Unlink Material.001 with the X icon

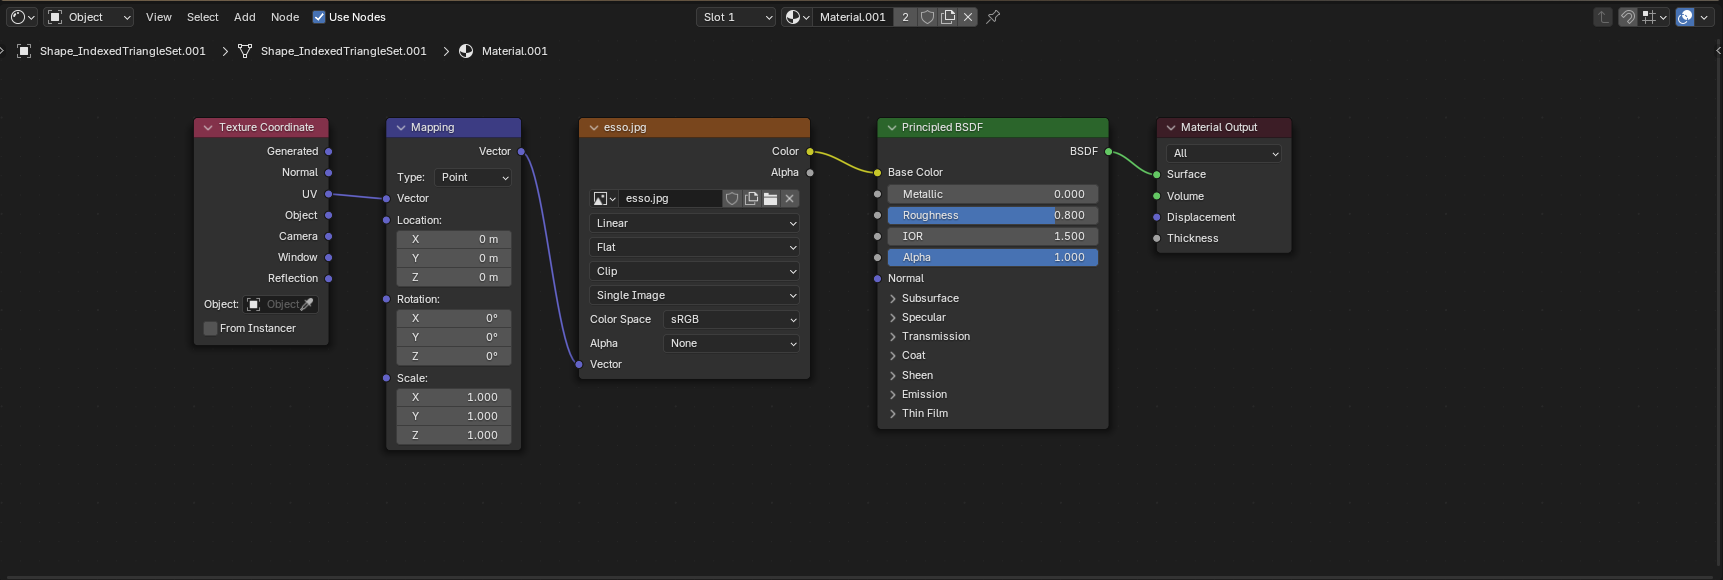click(x=968, y=17)
